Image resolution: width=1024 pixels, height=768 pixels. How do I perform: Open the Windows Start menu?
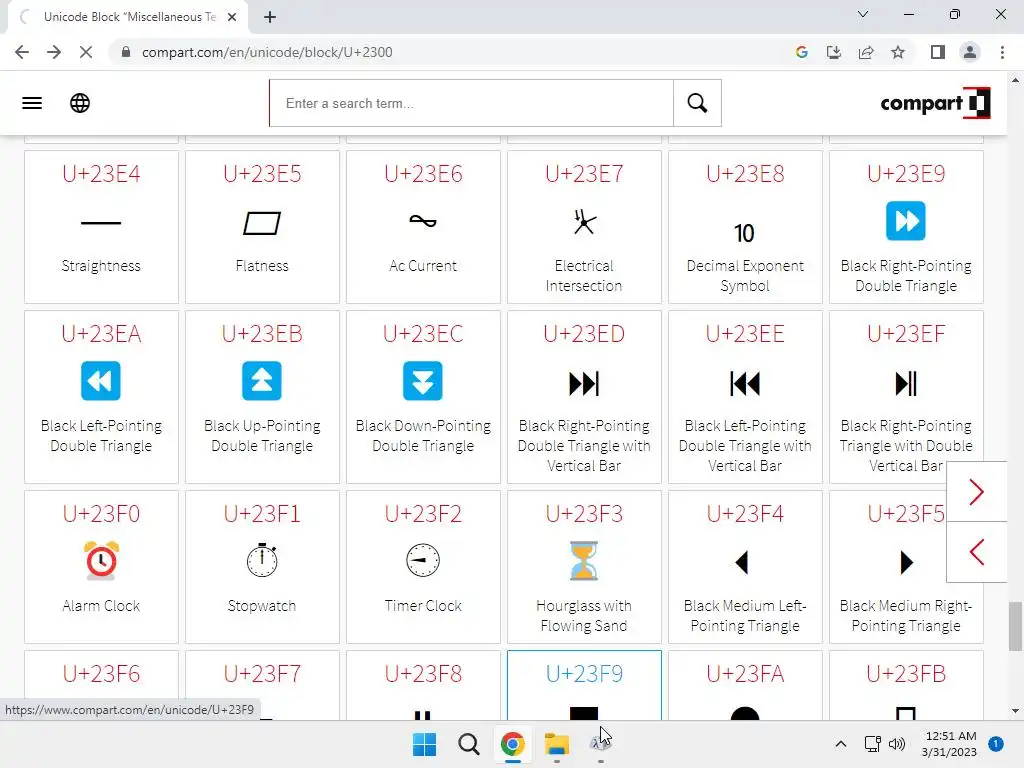tap(424, 744)
